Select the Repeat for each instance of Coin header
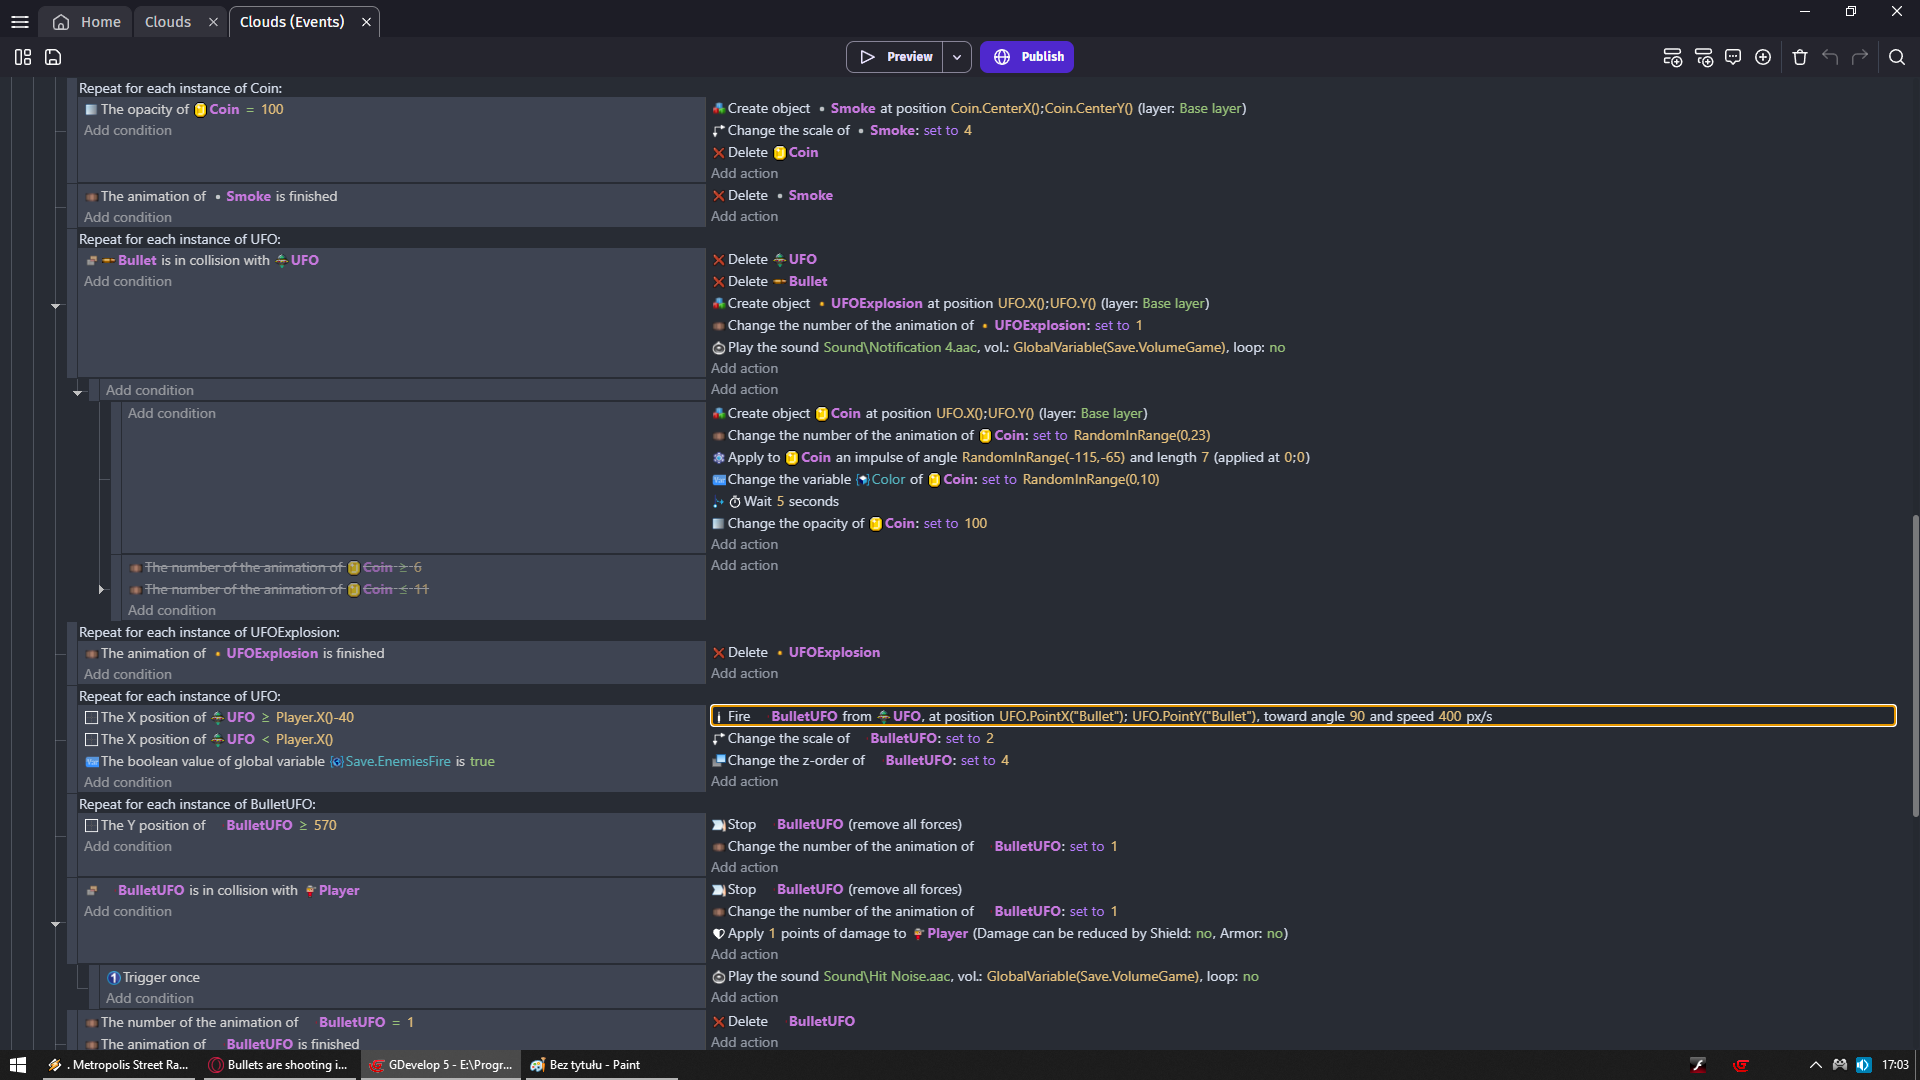Image resolution: width=1920 pixels, height=1080 pixels. pyautogui.click(x=180, y=88)
